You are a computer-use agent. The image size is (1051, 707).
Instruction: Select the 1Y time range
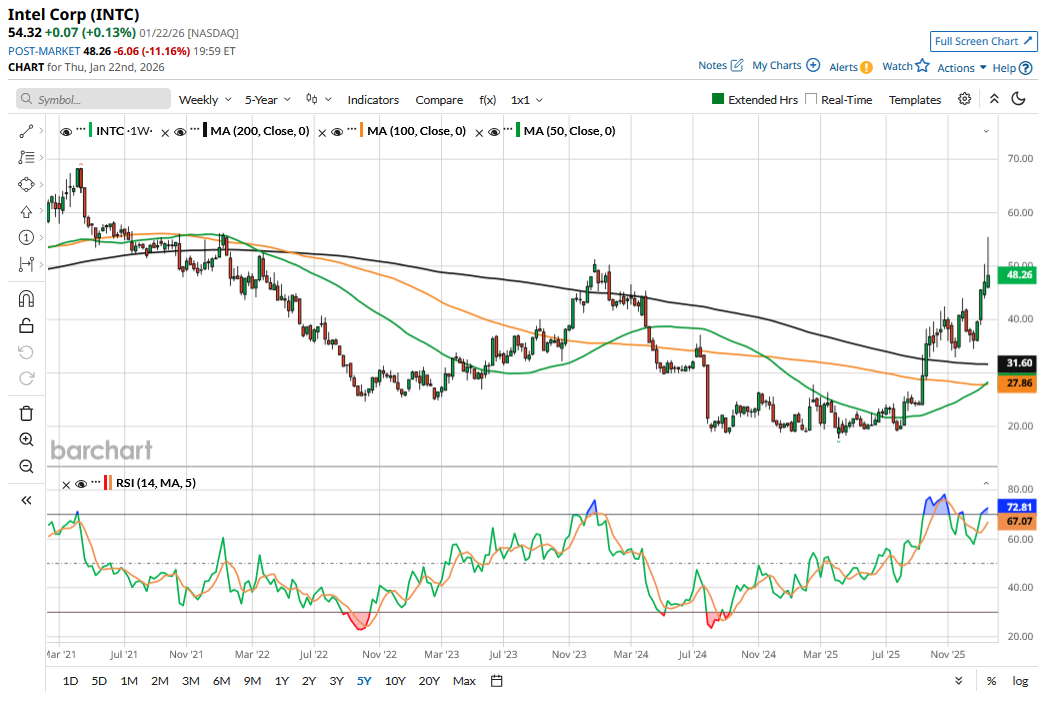point(282,681)
